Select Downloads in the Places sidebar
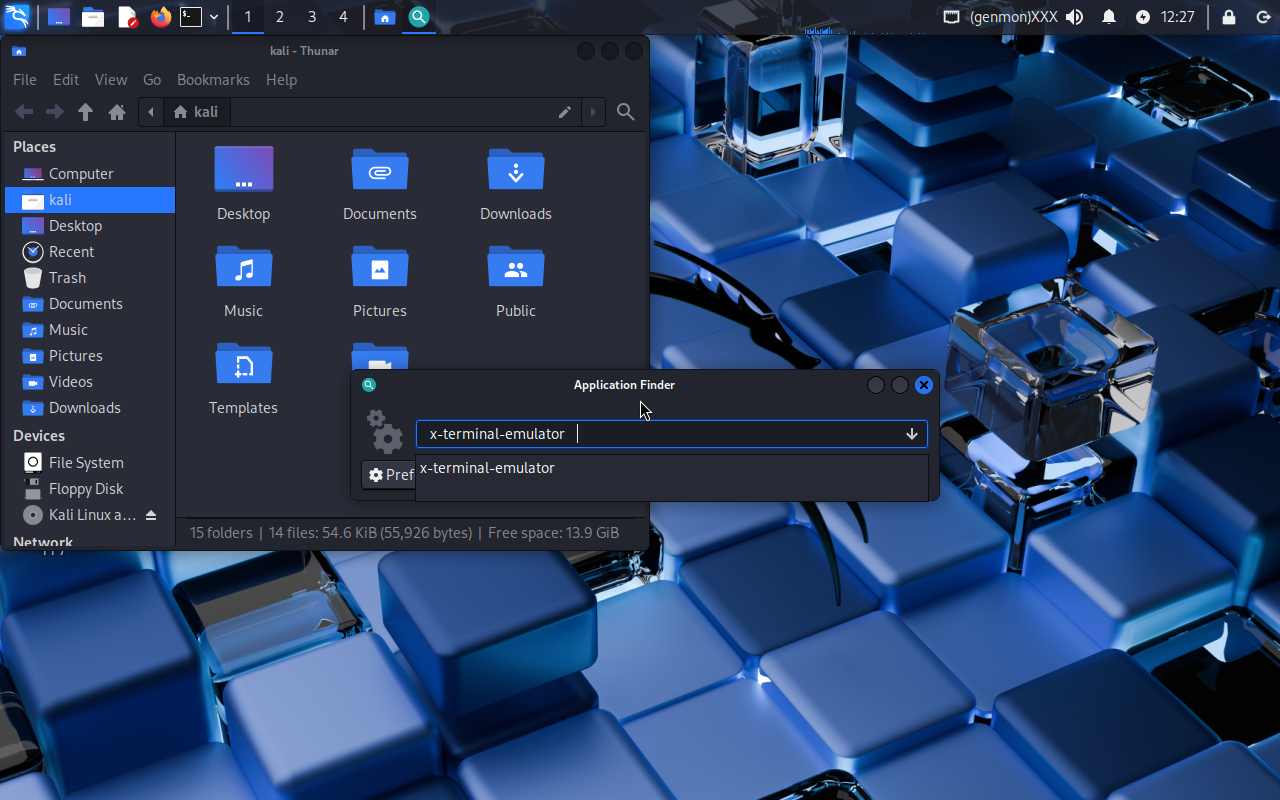 tap(90, 408)
